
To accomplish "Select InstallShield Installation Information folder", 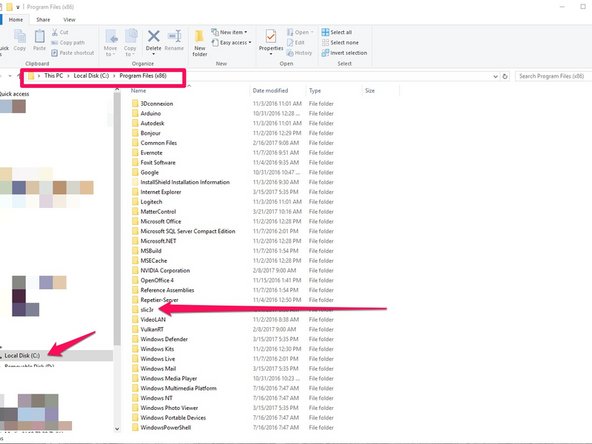I will (x=185, y=182).
